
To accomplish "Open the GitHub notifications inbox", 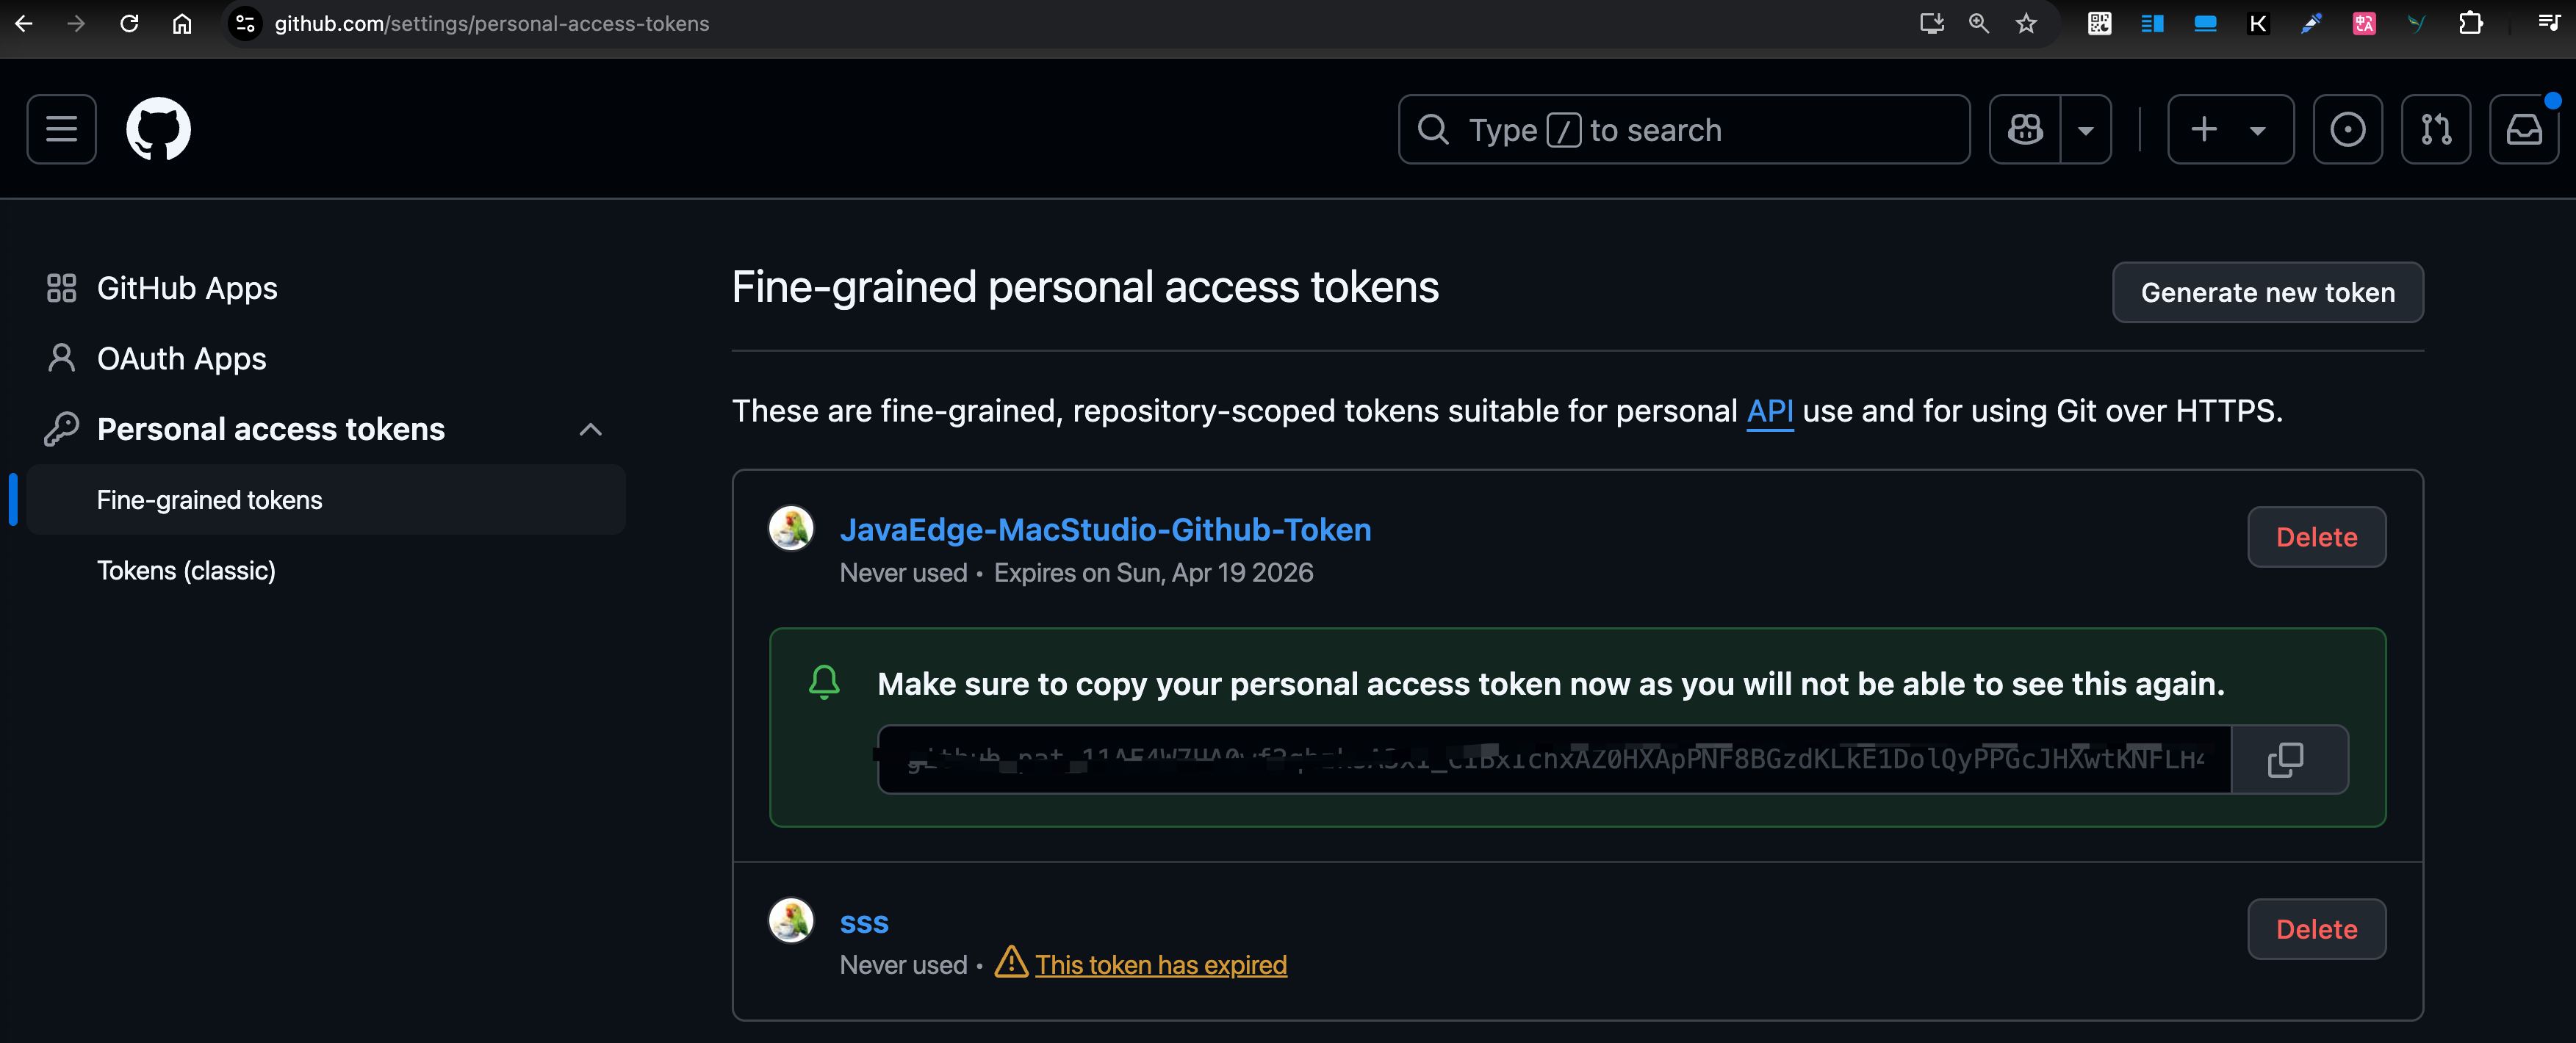I will (2524, 129).
